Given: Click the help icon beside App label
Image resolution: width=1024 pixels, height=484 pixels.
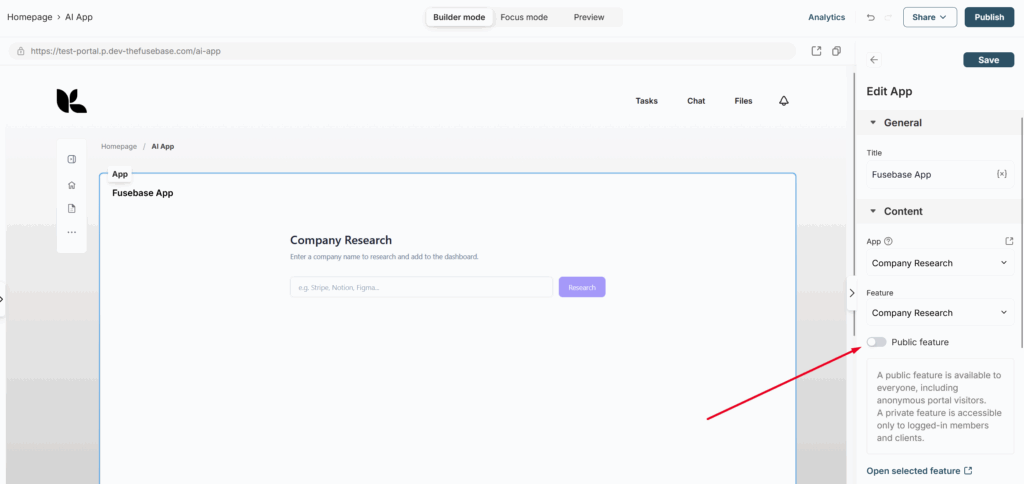Looking at the screenshot, I should [889, 241].
